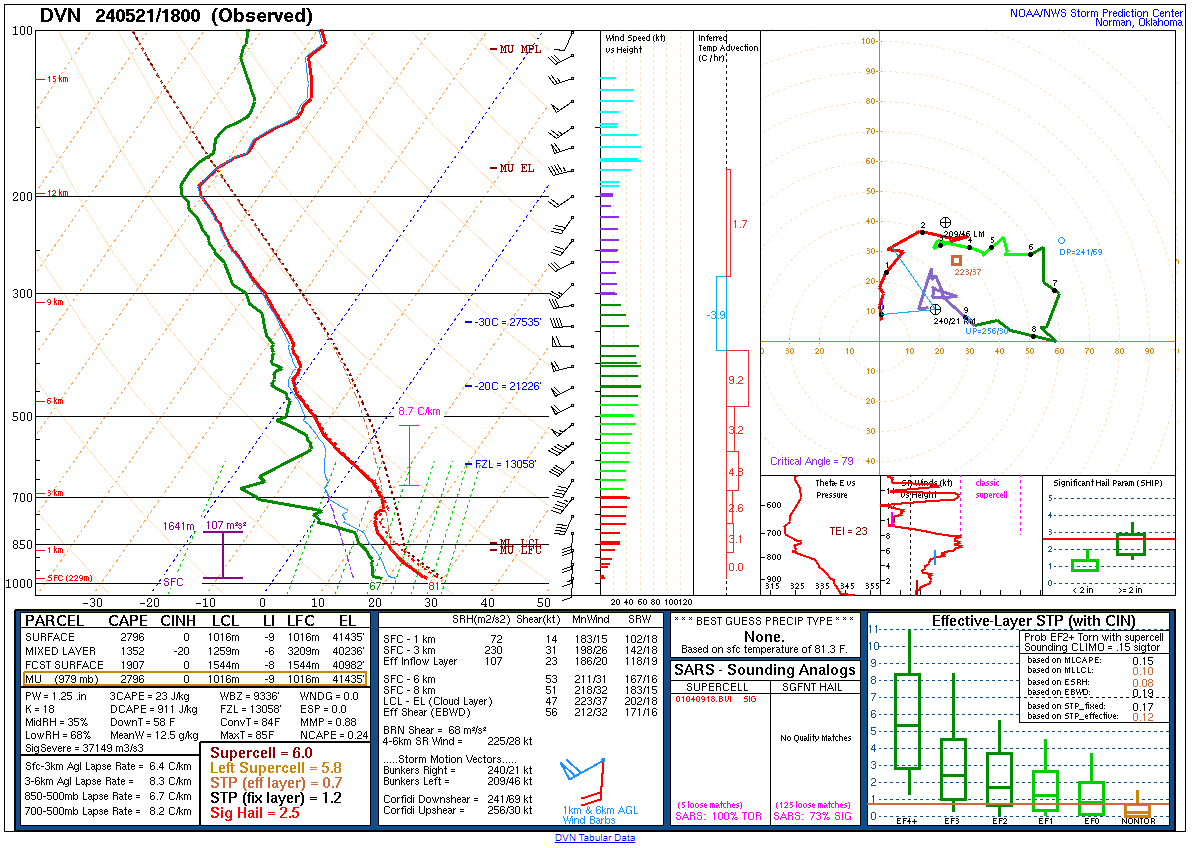Click the Corfidi downshear DP=241/69 circle

point(1061,240)
